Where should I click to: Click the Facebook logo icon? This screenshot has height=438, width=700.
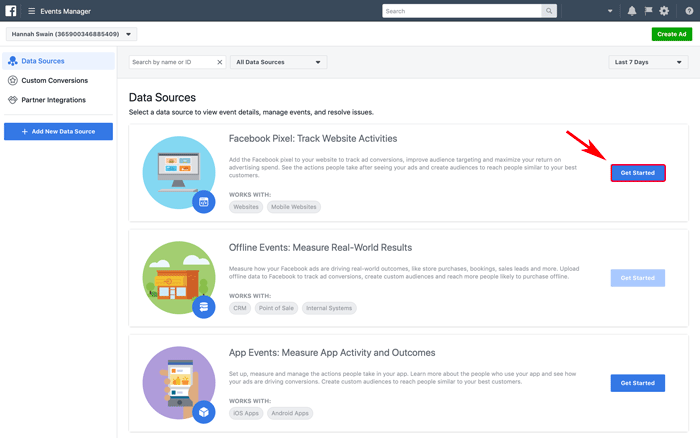pyautogui.click(x=11, y=11)
